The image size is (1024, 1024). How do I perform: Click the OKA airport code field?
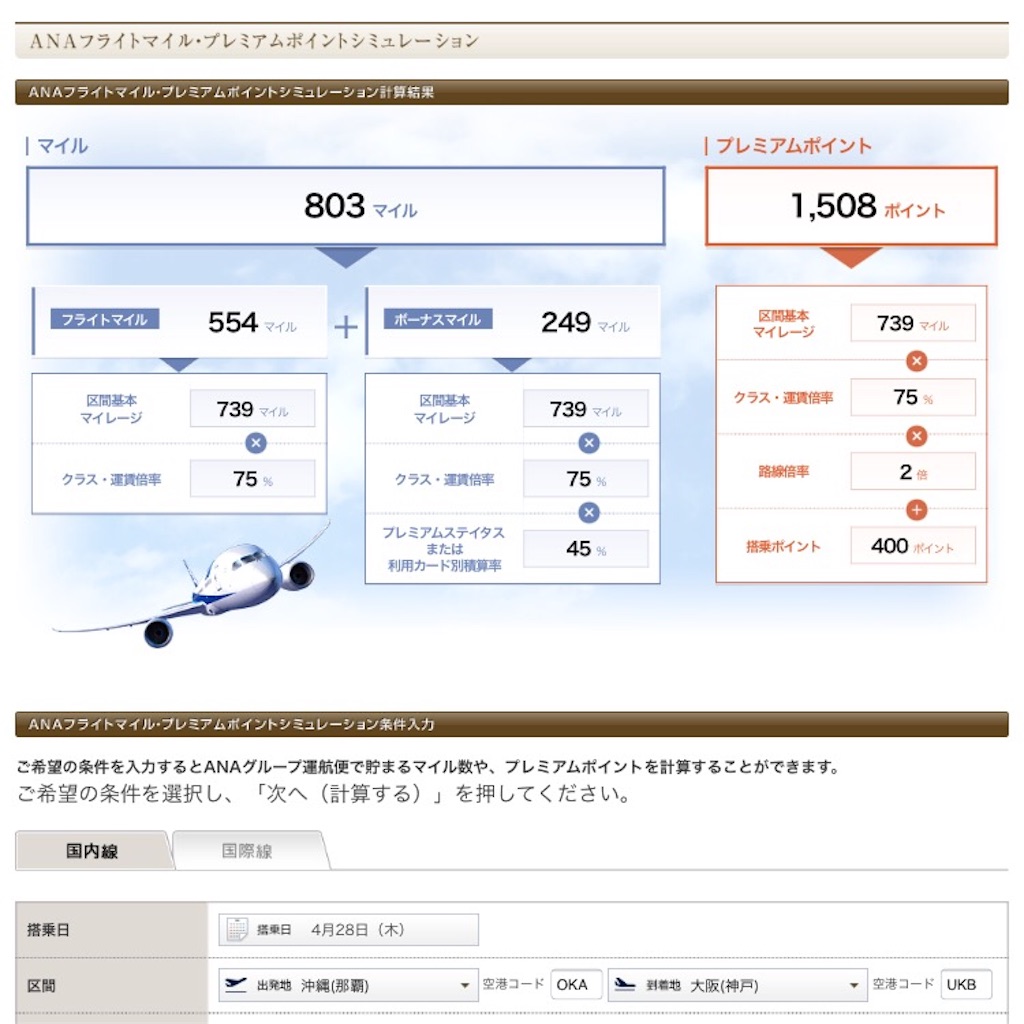pos(575,985)
